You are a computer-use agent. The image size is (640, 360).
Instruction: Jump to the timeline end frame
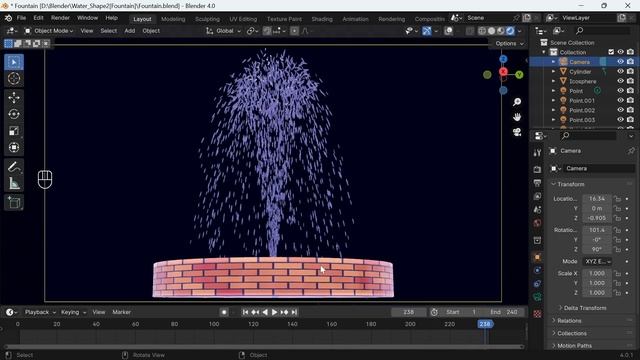pos(294,312)
